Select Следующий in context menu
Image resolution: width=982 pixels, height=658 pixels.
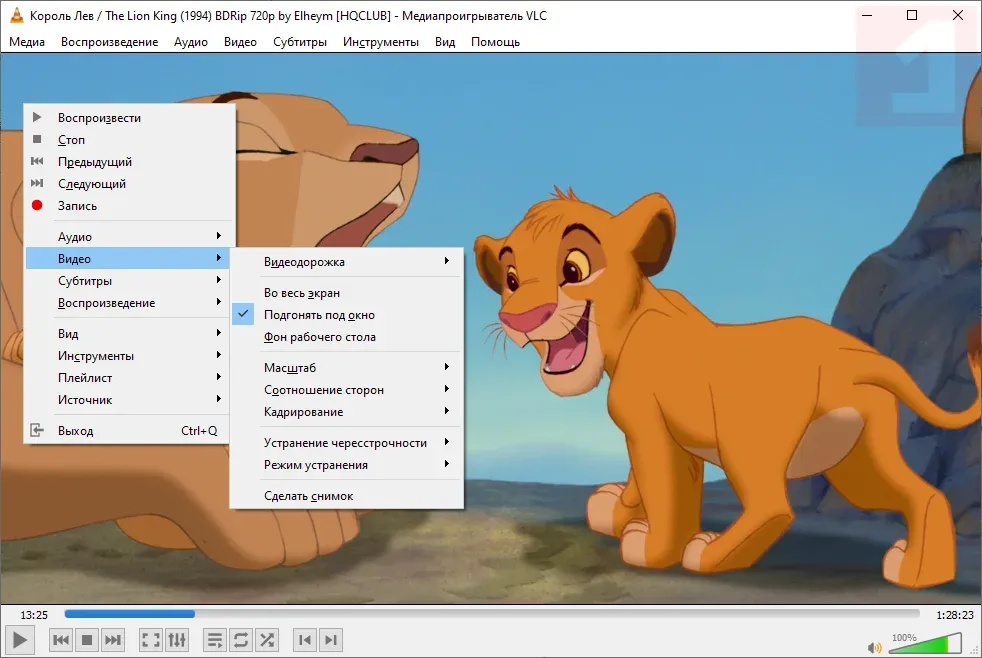pyautogui.click(x=129, y=183)
